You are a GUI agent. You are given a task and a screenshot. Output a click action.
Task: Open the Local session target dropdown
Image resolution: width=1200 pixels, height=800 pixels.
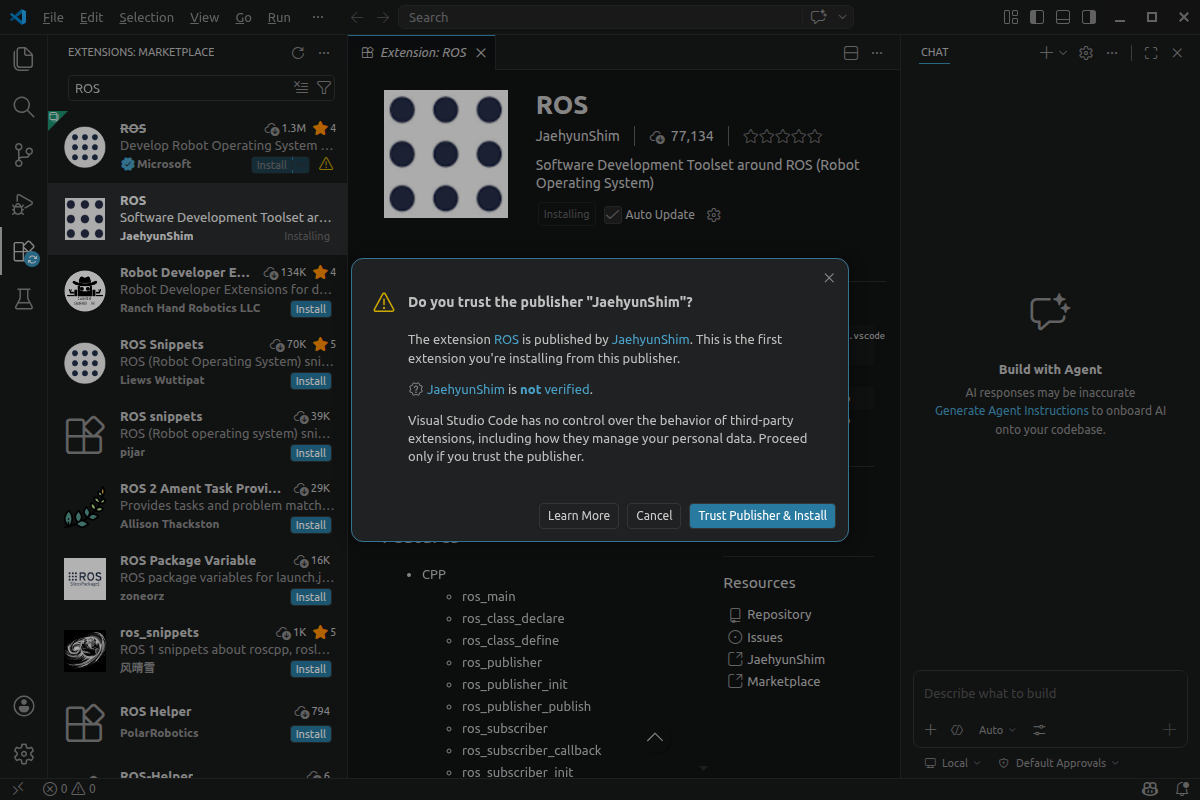point(953,763)
